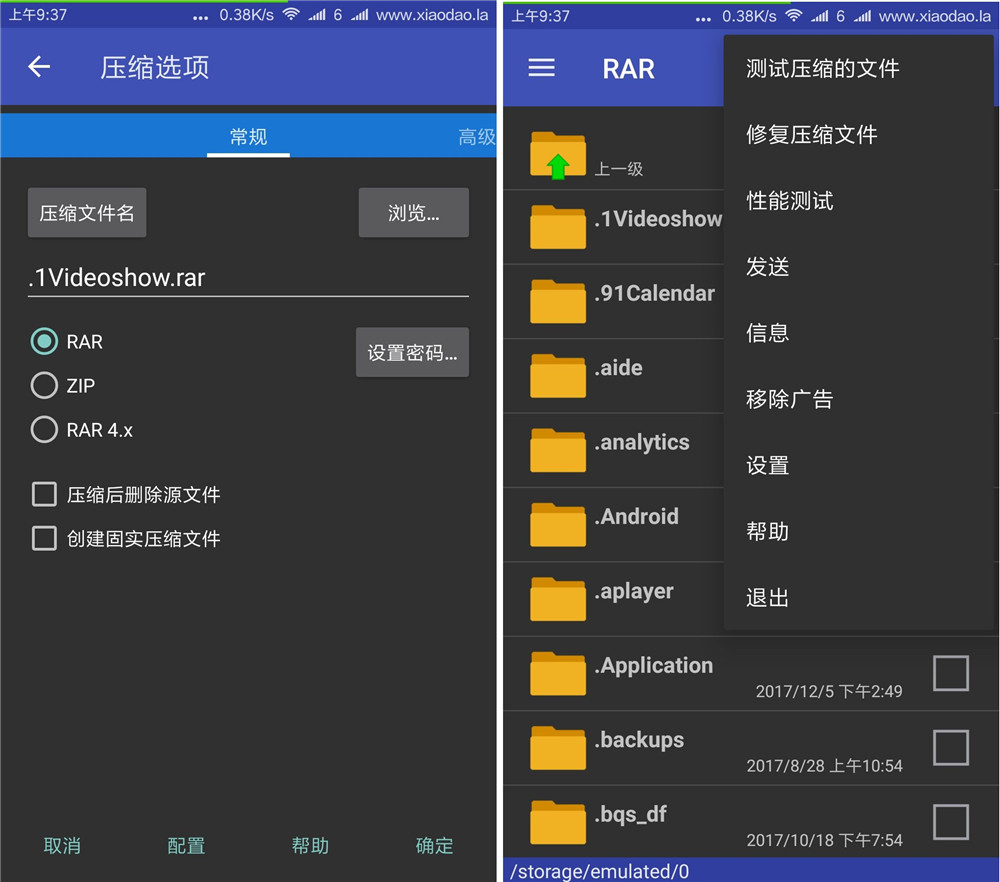Select the RAR 4.x format option

click(44, 429)
